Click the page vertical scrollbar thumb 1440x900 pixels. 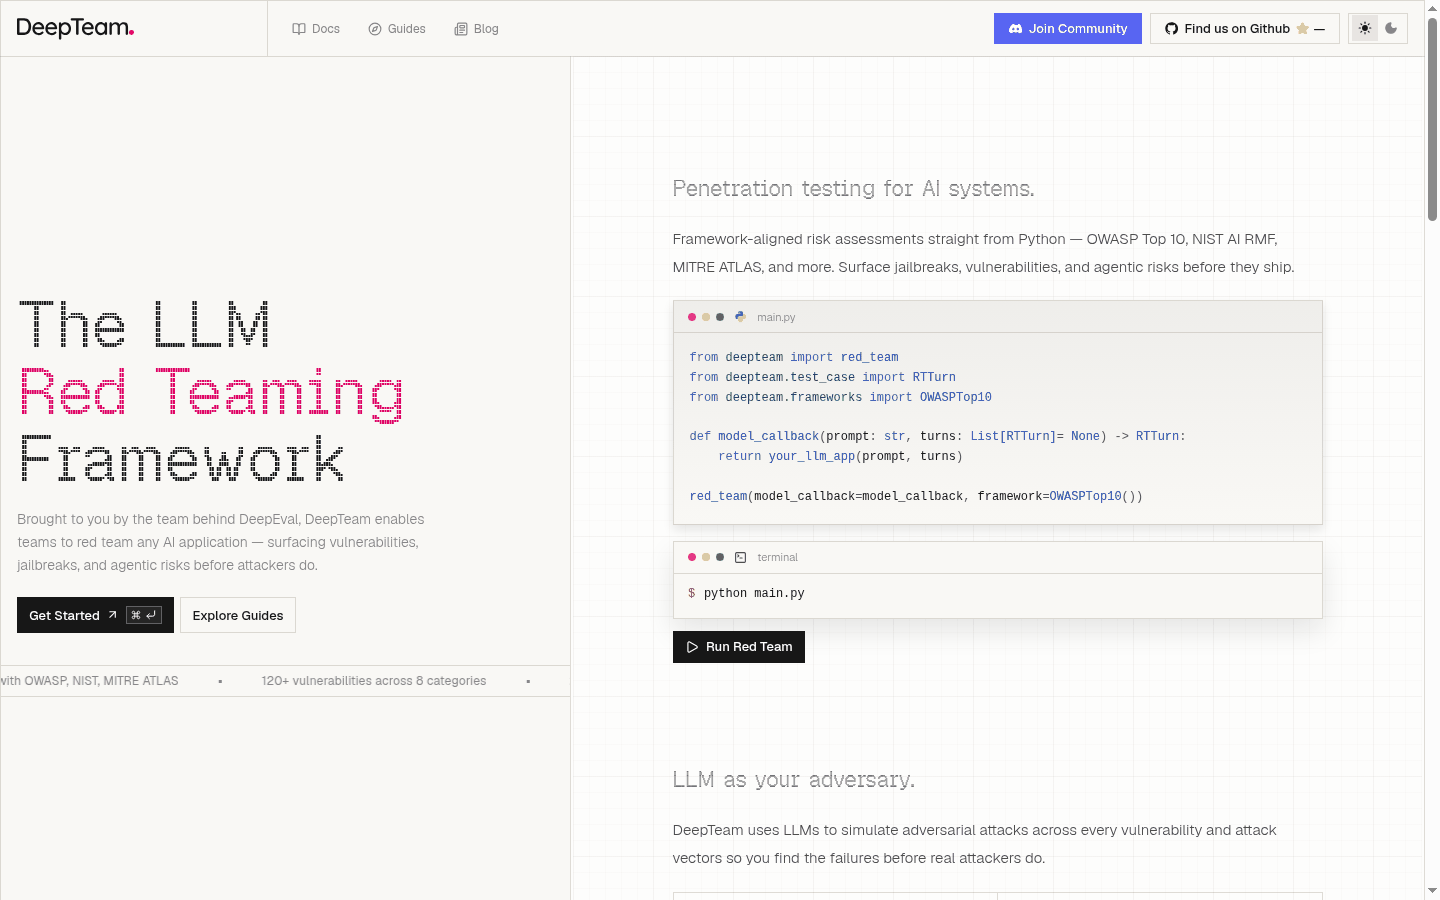click(x=1432, y=118)
